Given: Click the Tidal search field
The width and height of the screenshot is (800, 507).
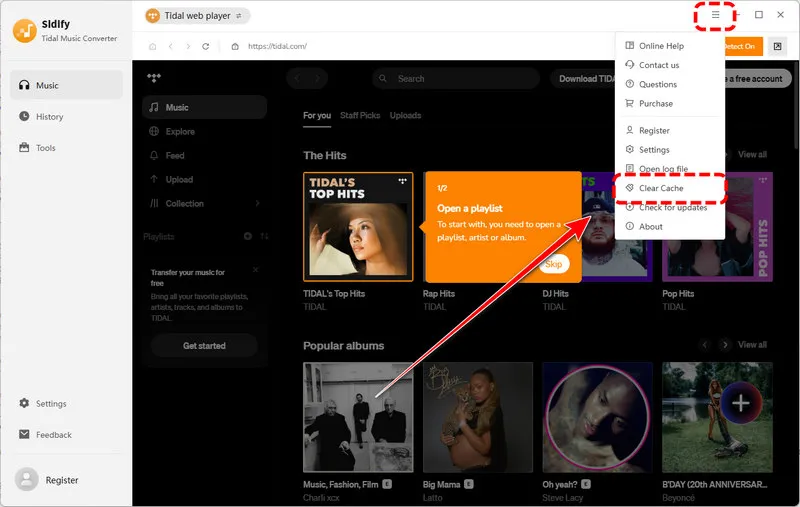Looking at the screenshot, I should 456,79.
